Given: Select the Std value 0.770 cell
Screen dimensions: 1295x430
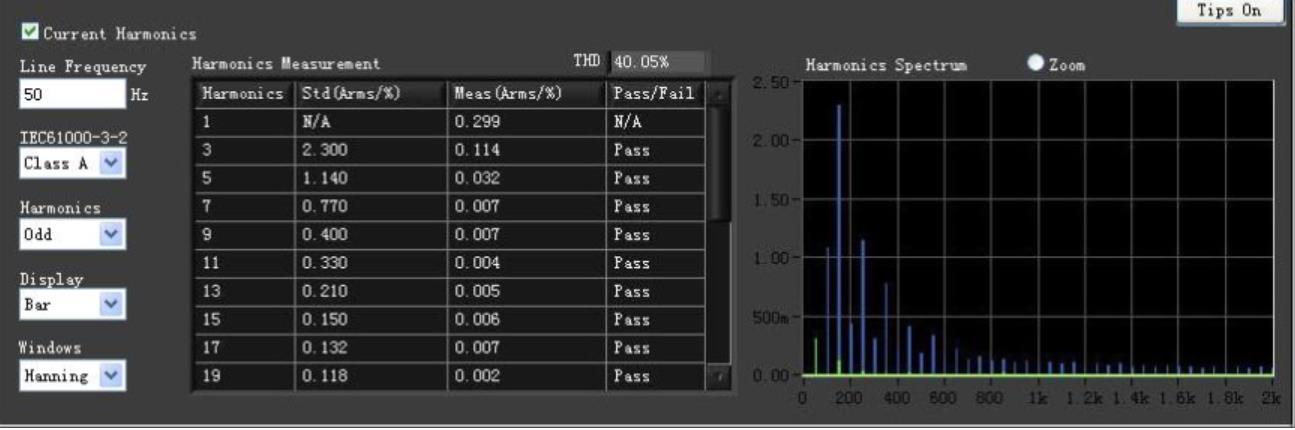Looking at the screenshot, I should [370, 207].
